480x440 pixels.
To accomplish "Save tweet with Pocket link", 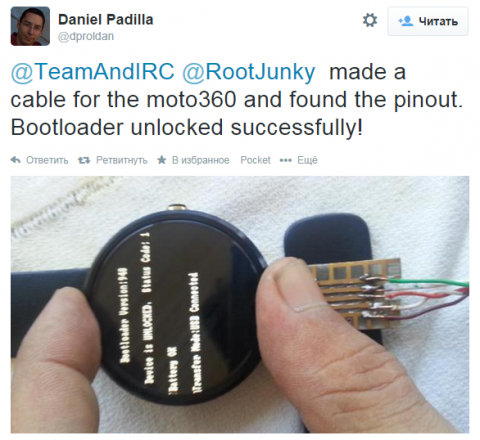I will click(255, 160).
